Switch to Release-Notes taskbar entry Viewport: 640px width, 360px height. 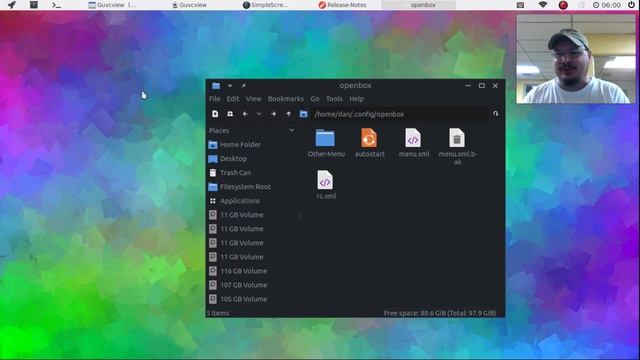click(x=342, y=5)
